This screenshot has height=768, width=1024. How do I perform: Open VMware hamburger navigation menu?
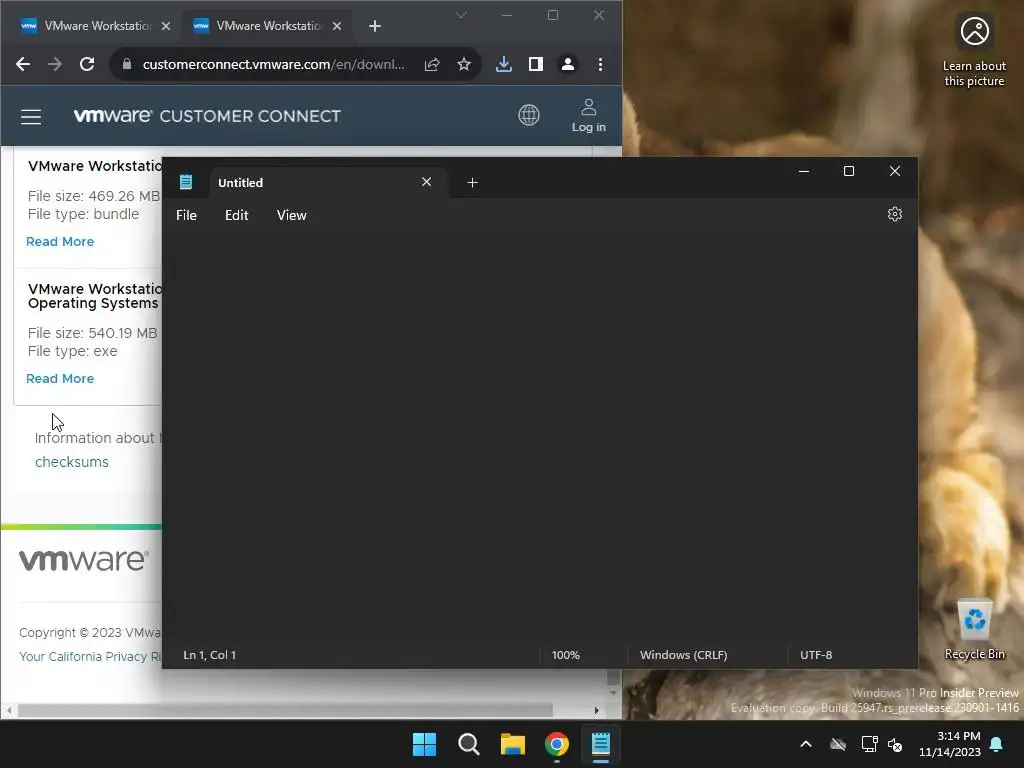pyautogui.click(x=31, y=117)
